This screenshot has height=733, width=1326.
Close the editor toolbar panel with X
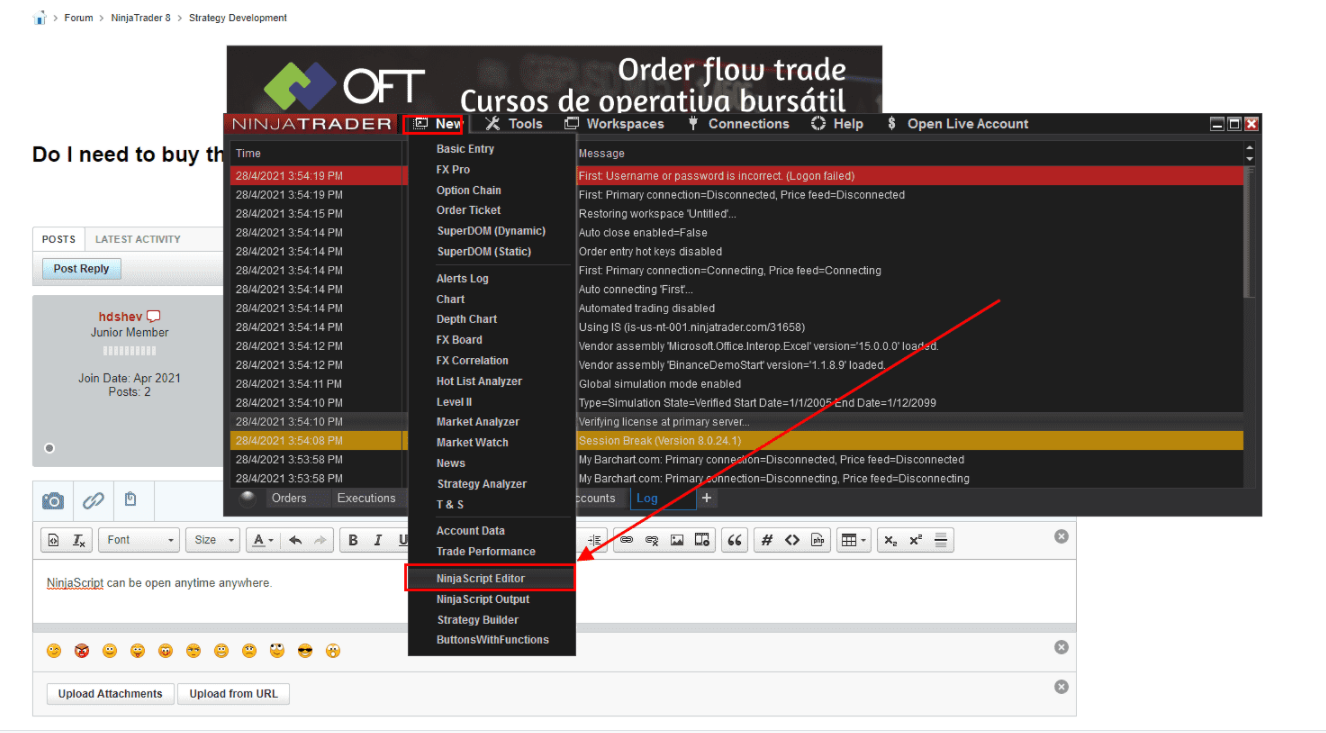(1061, 536)
